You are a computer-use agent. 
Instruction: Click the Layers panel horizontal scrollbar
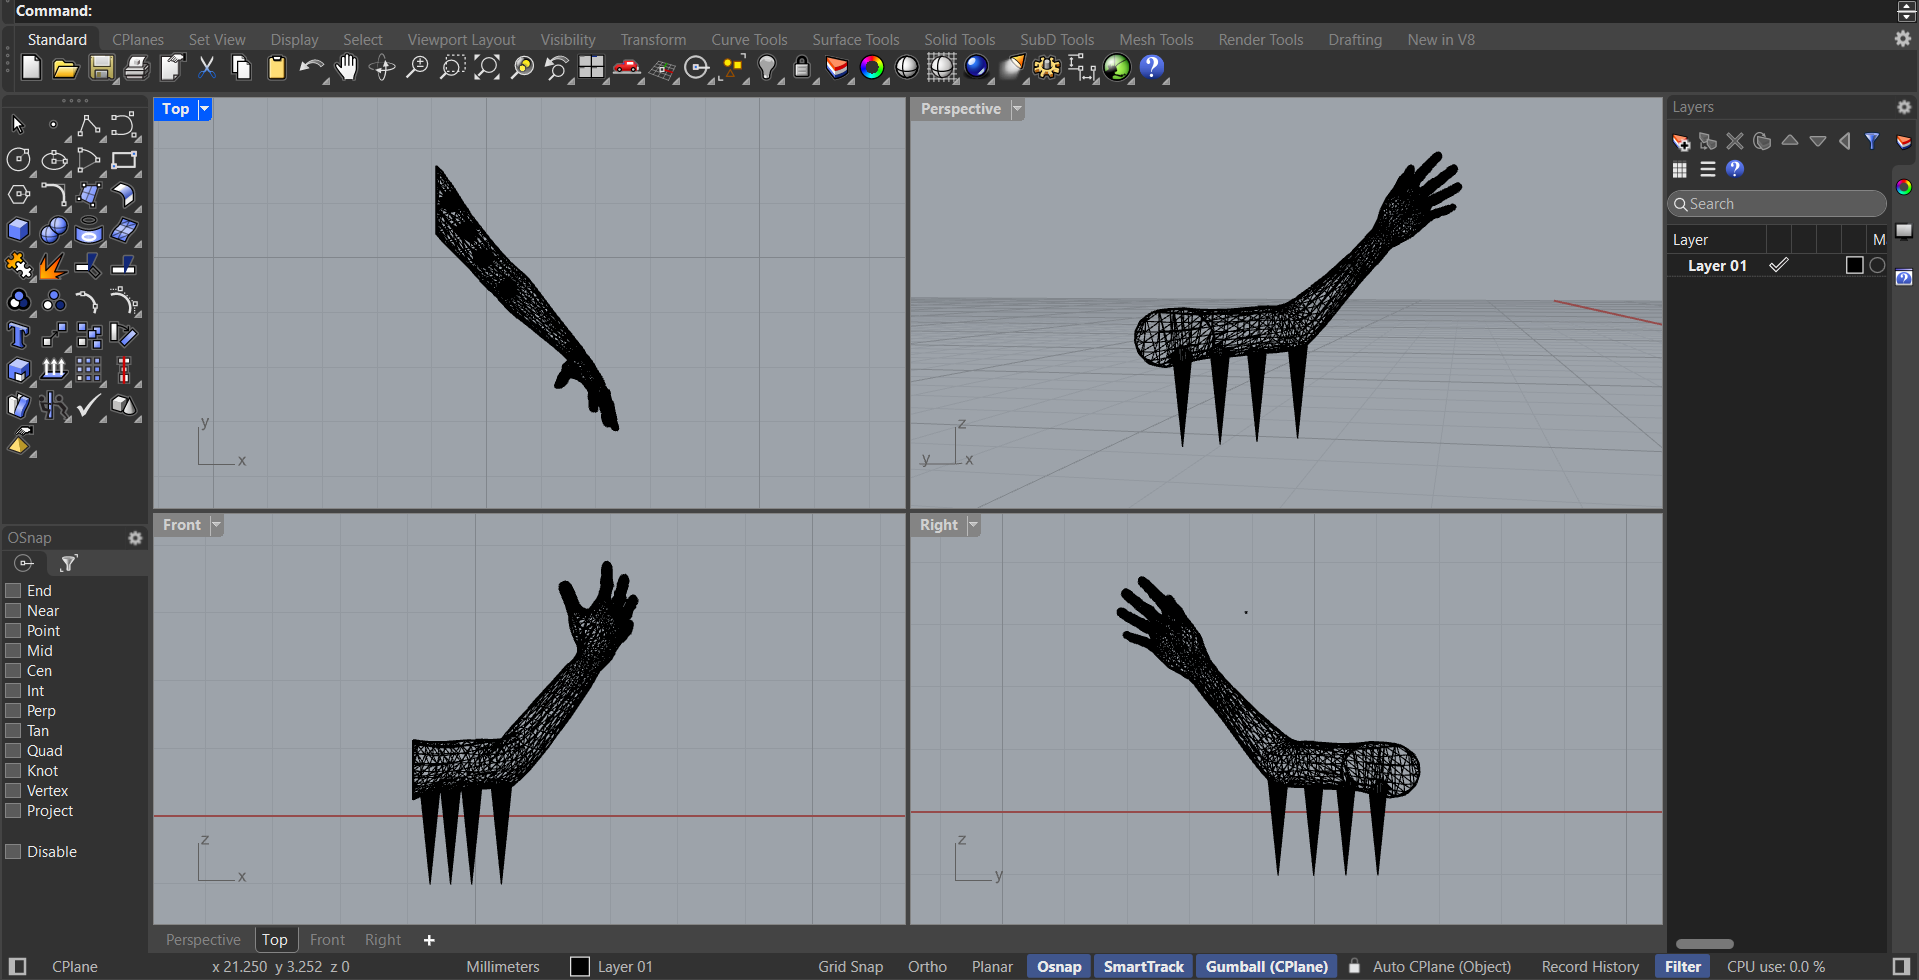coord(1704,944)
